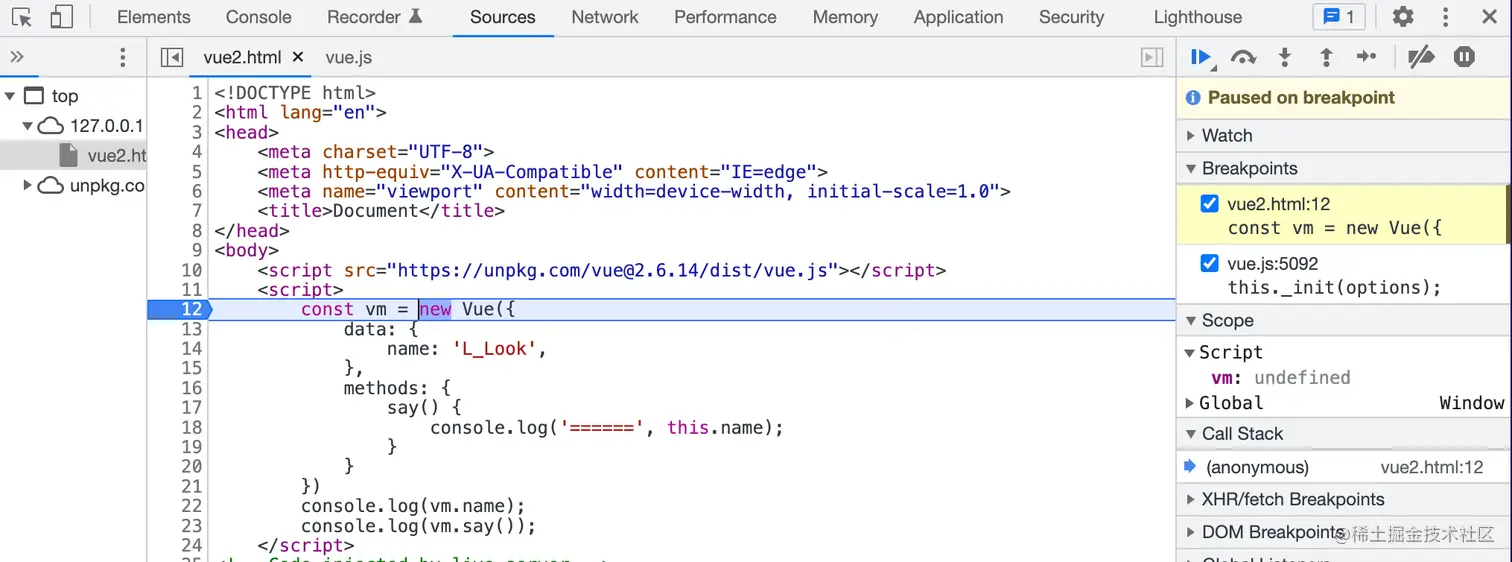Open the DevTools three-dot customize menu

1445,17
